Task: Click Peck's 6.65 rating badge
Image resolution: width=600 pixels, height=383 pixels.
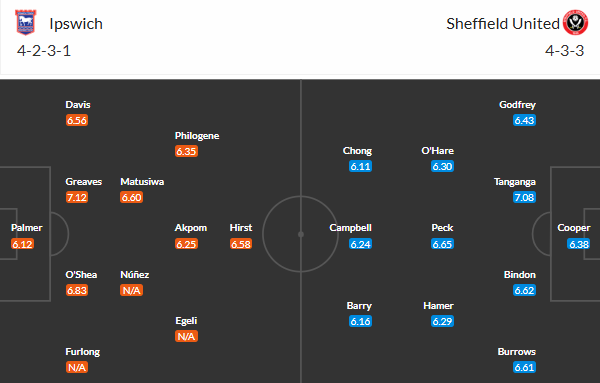Action: (x=442, y=244)
